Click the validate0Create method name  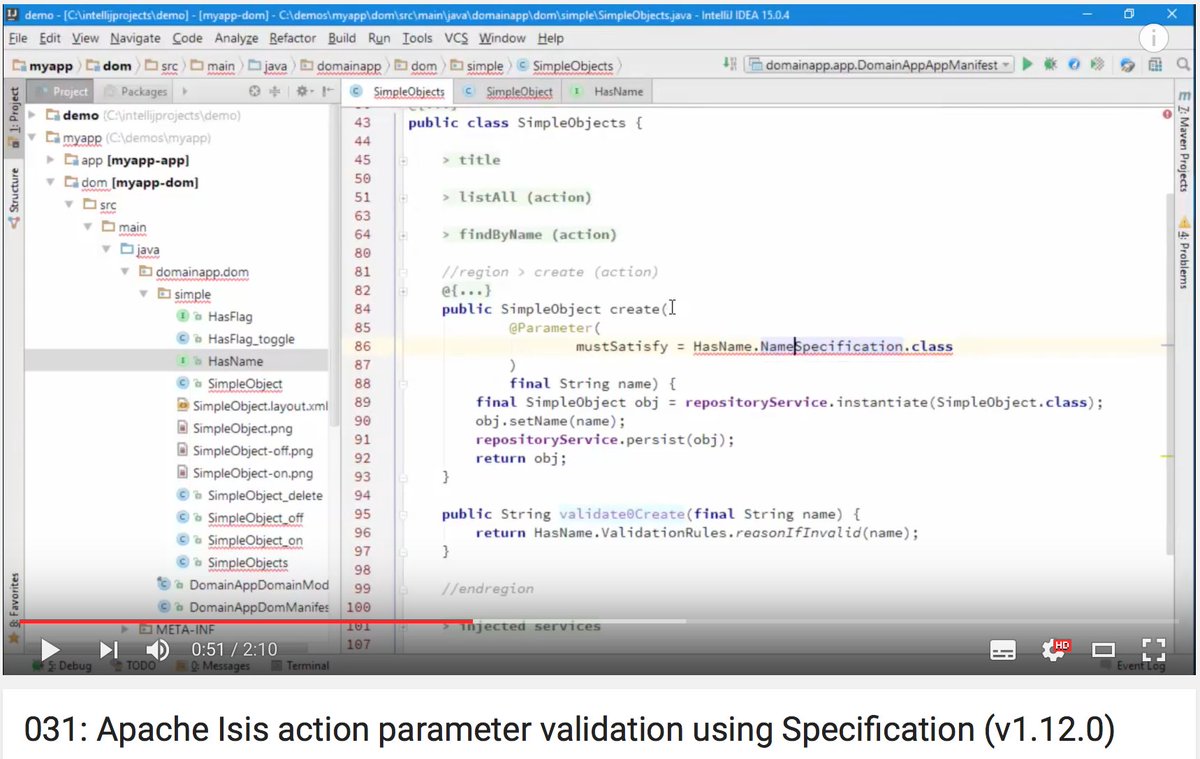pyautogui.click(x=622, y=514)
